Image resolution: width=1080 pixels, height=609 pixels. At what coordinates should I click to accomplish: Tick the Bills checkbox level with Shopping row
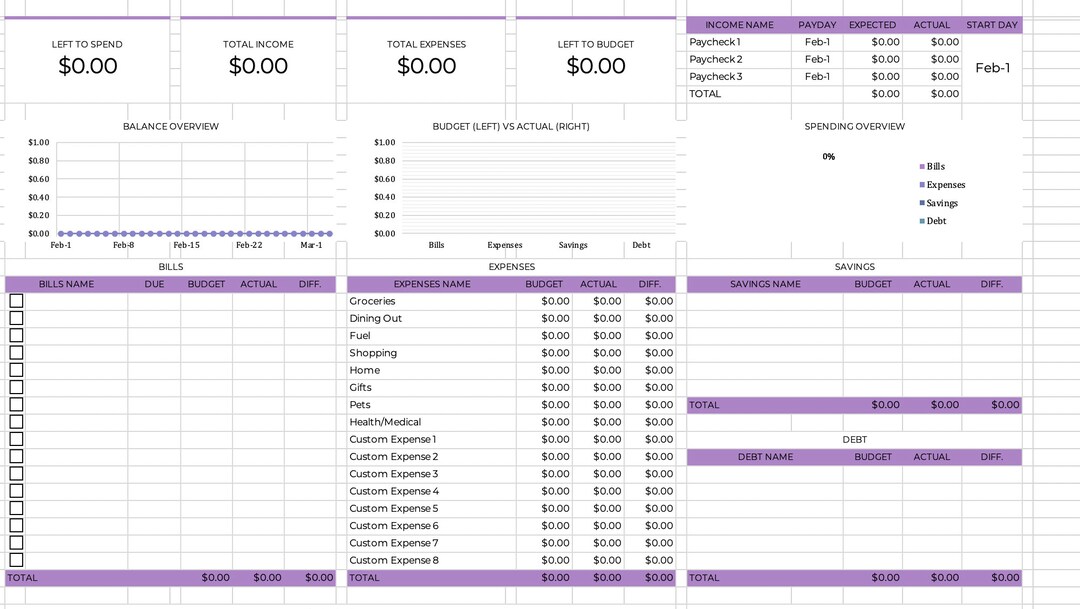17,353
